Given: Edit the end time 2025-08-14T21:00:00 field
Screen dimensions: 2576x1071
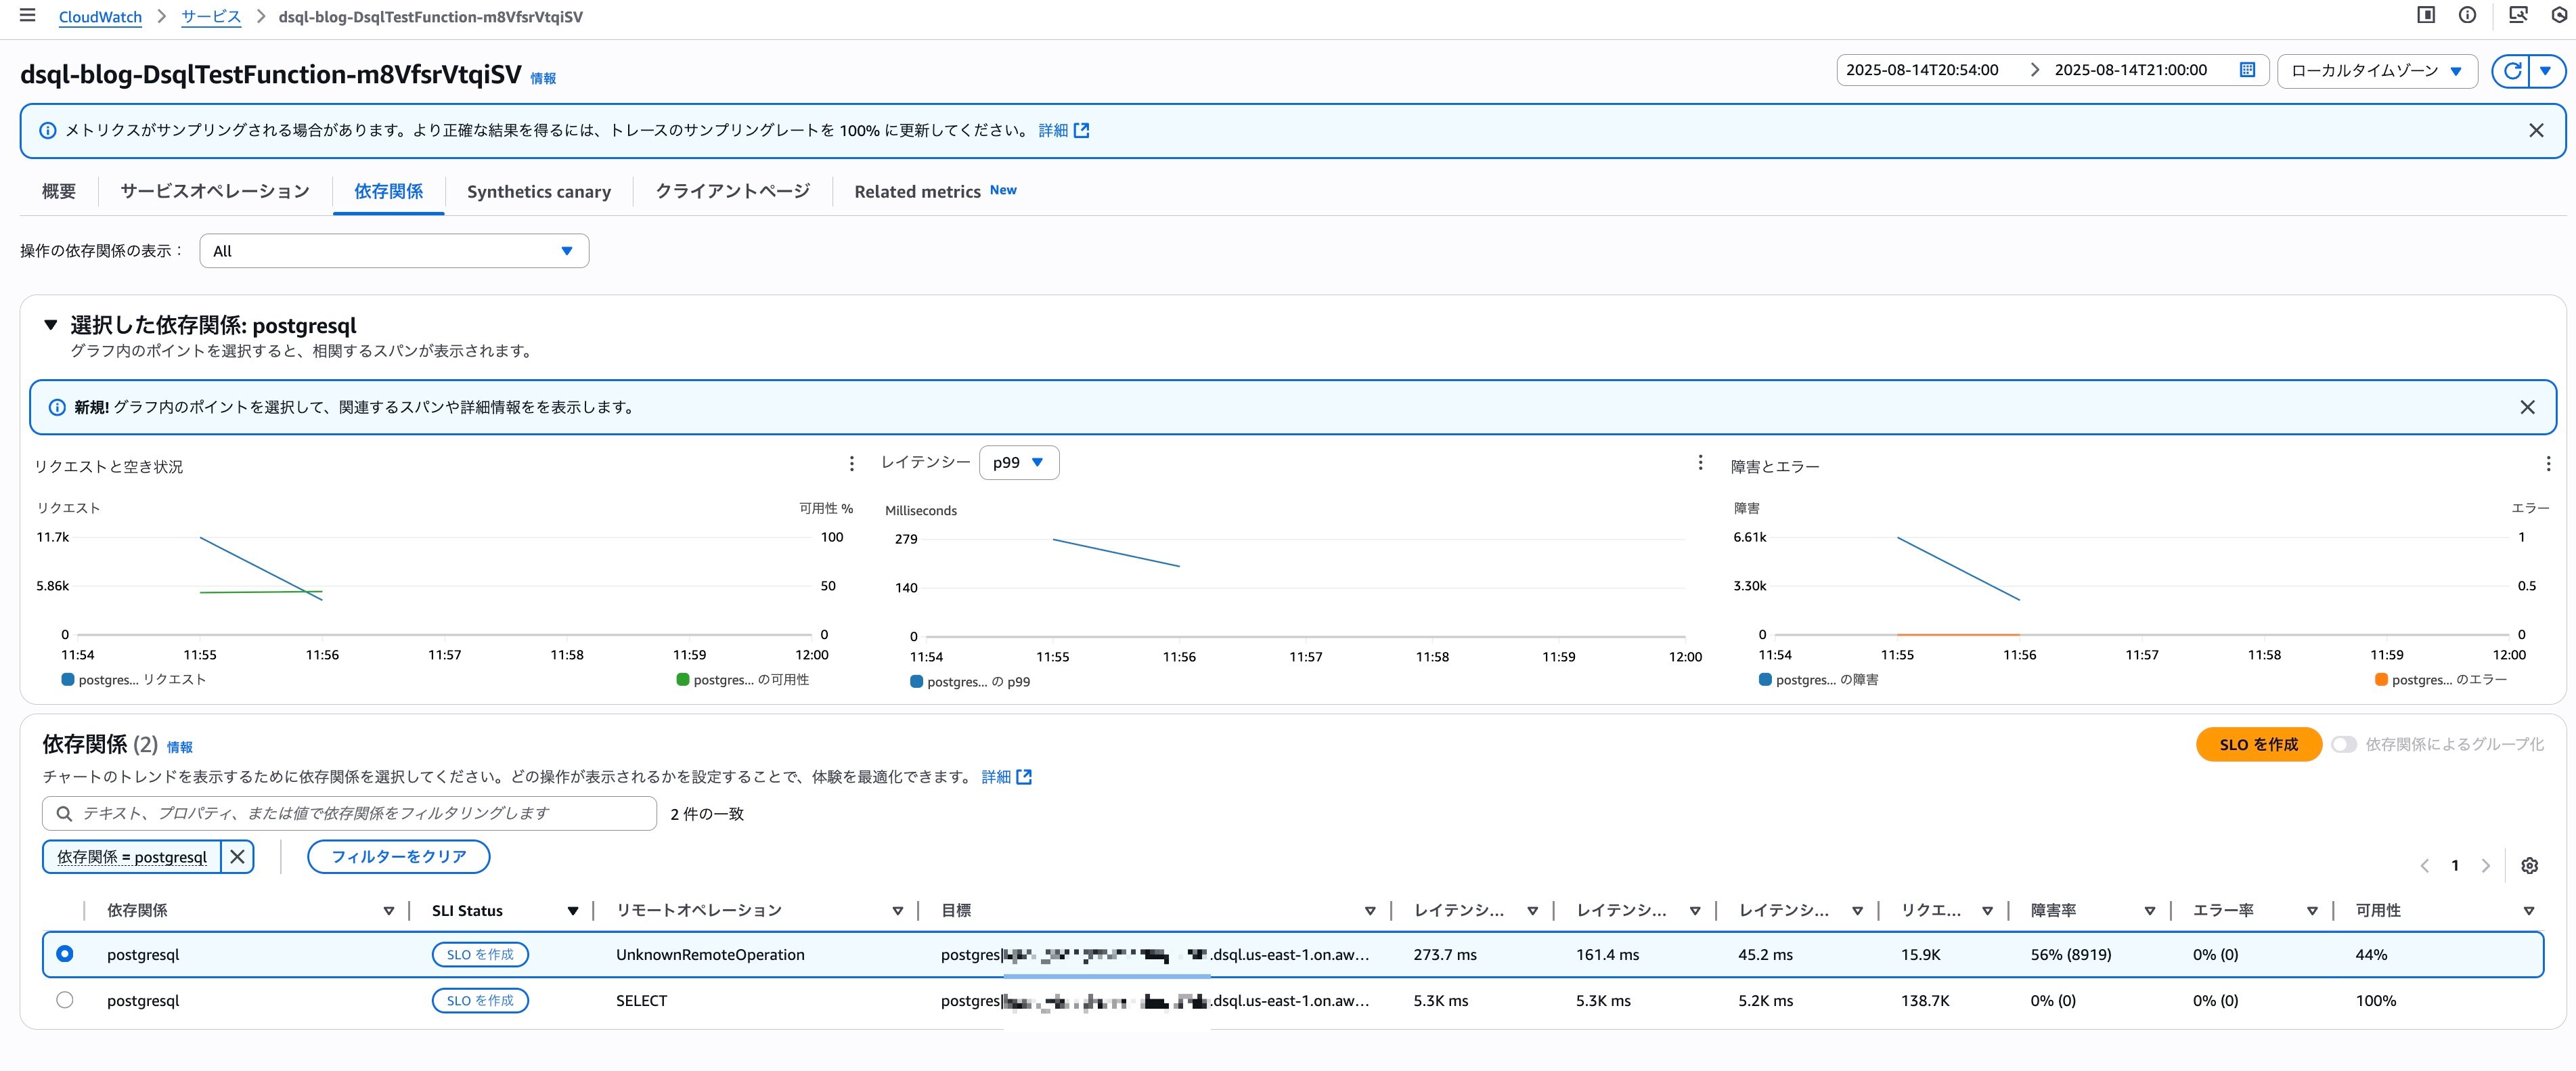Looking at the screenshot, I should (x=2130, y=70).
